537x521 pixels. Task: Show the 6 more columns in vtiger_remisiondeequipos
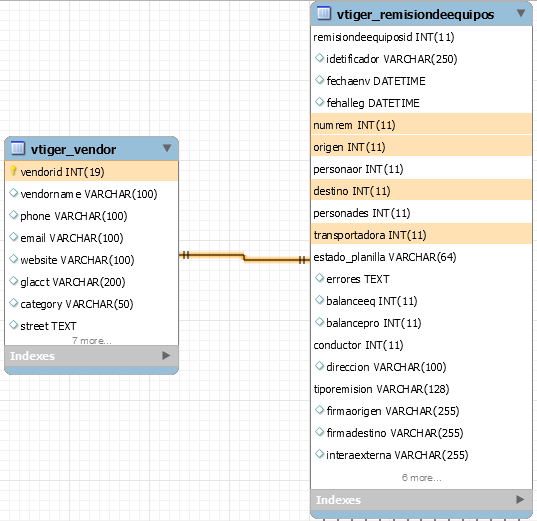click(x=422, y=477)
